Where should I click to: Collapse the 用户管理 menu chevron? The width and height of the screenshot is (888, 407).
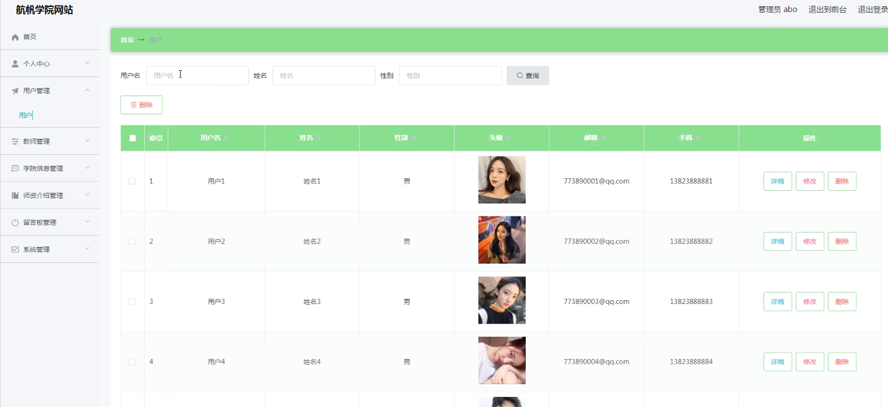[87, 91]
